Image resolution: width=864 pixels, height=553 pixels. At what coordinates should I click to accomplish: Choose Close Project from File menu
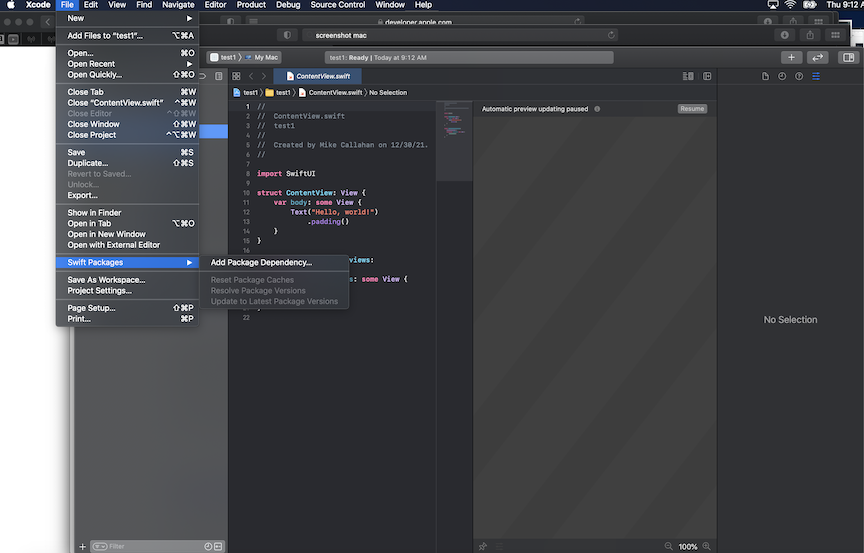127,135
